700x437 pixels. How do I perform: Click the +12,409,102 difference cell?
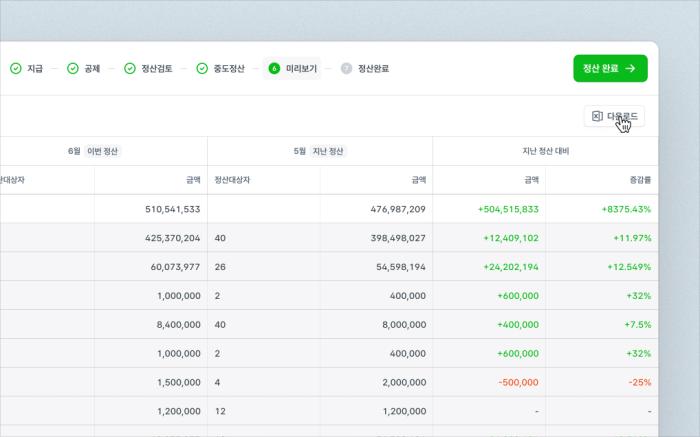click(489, 238)
